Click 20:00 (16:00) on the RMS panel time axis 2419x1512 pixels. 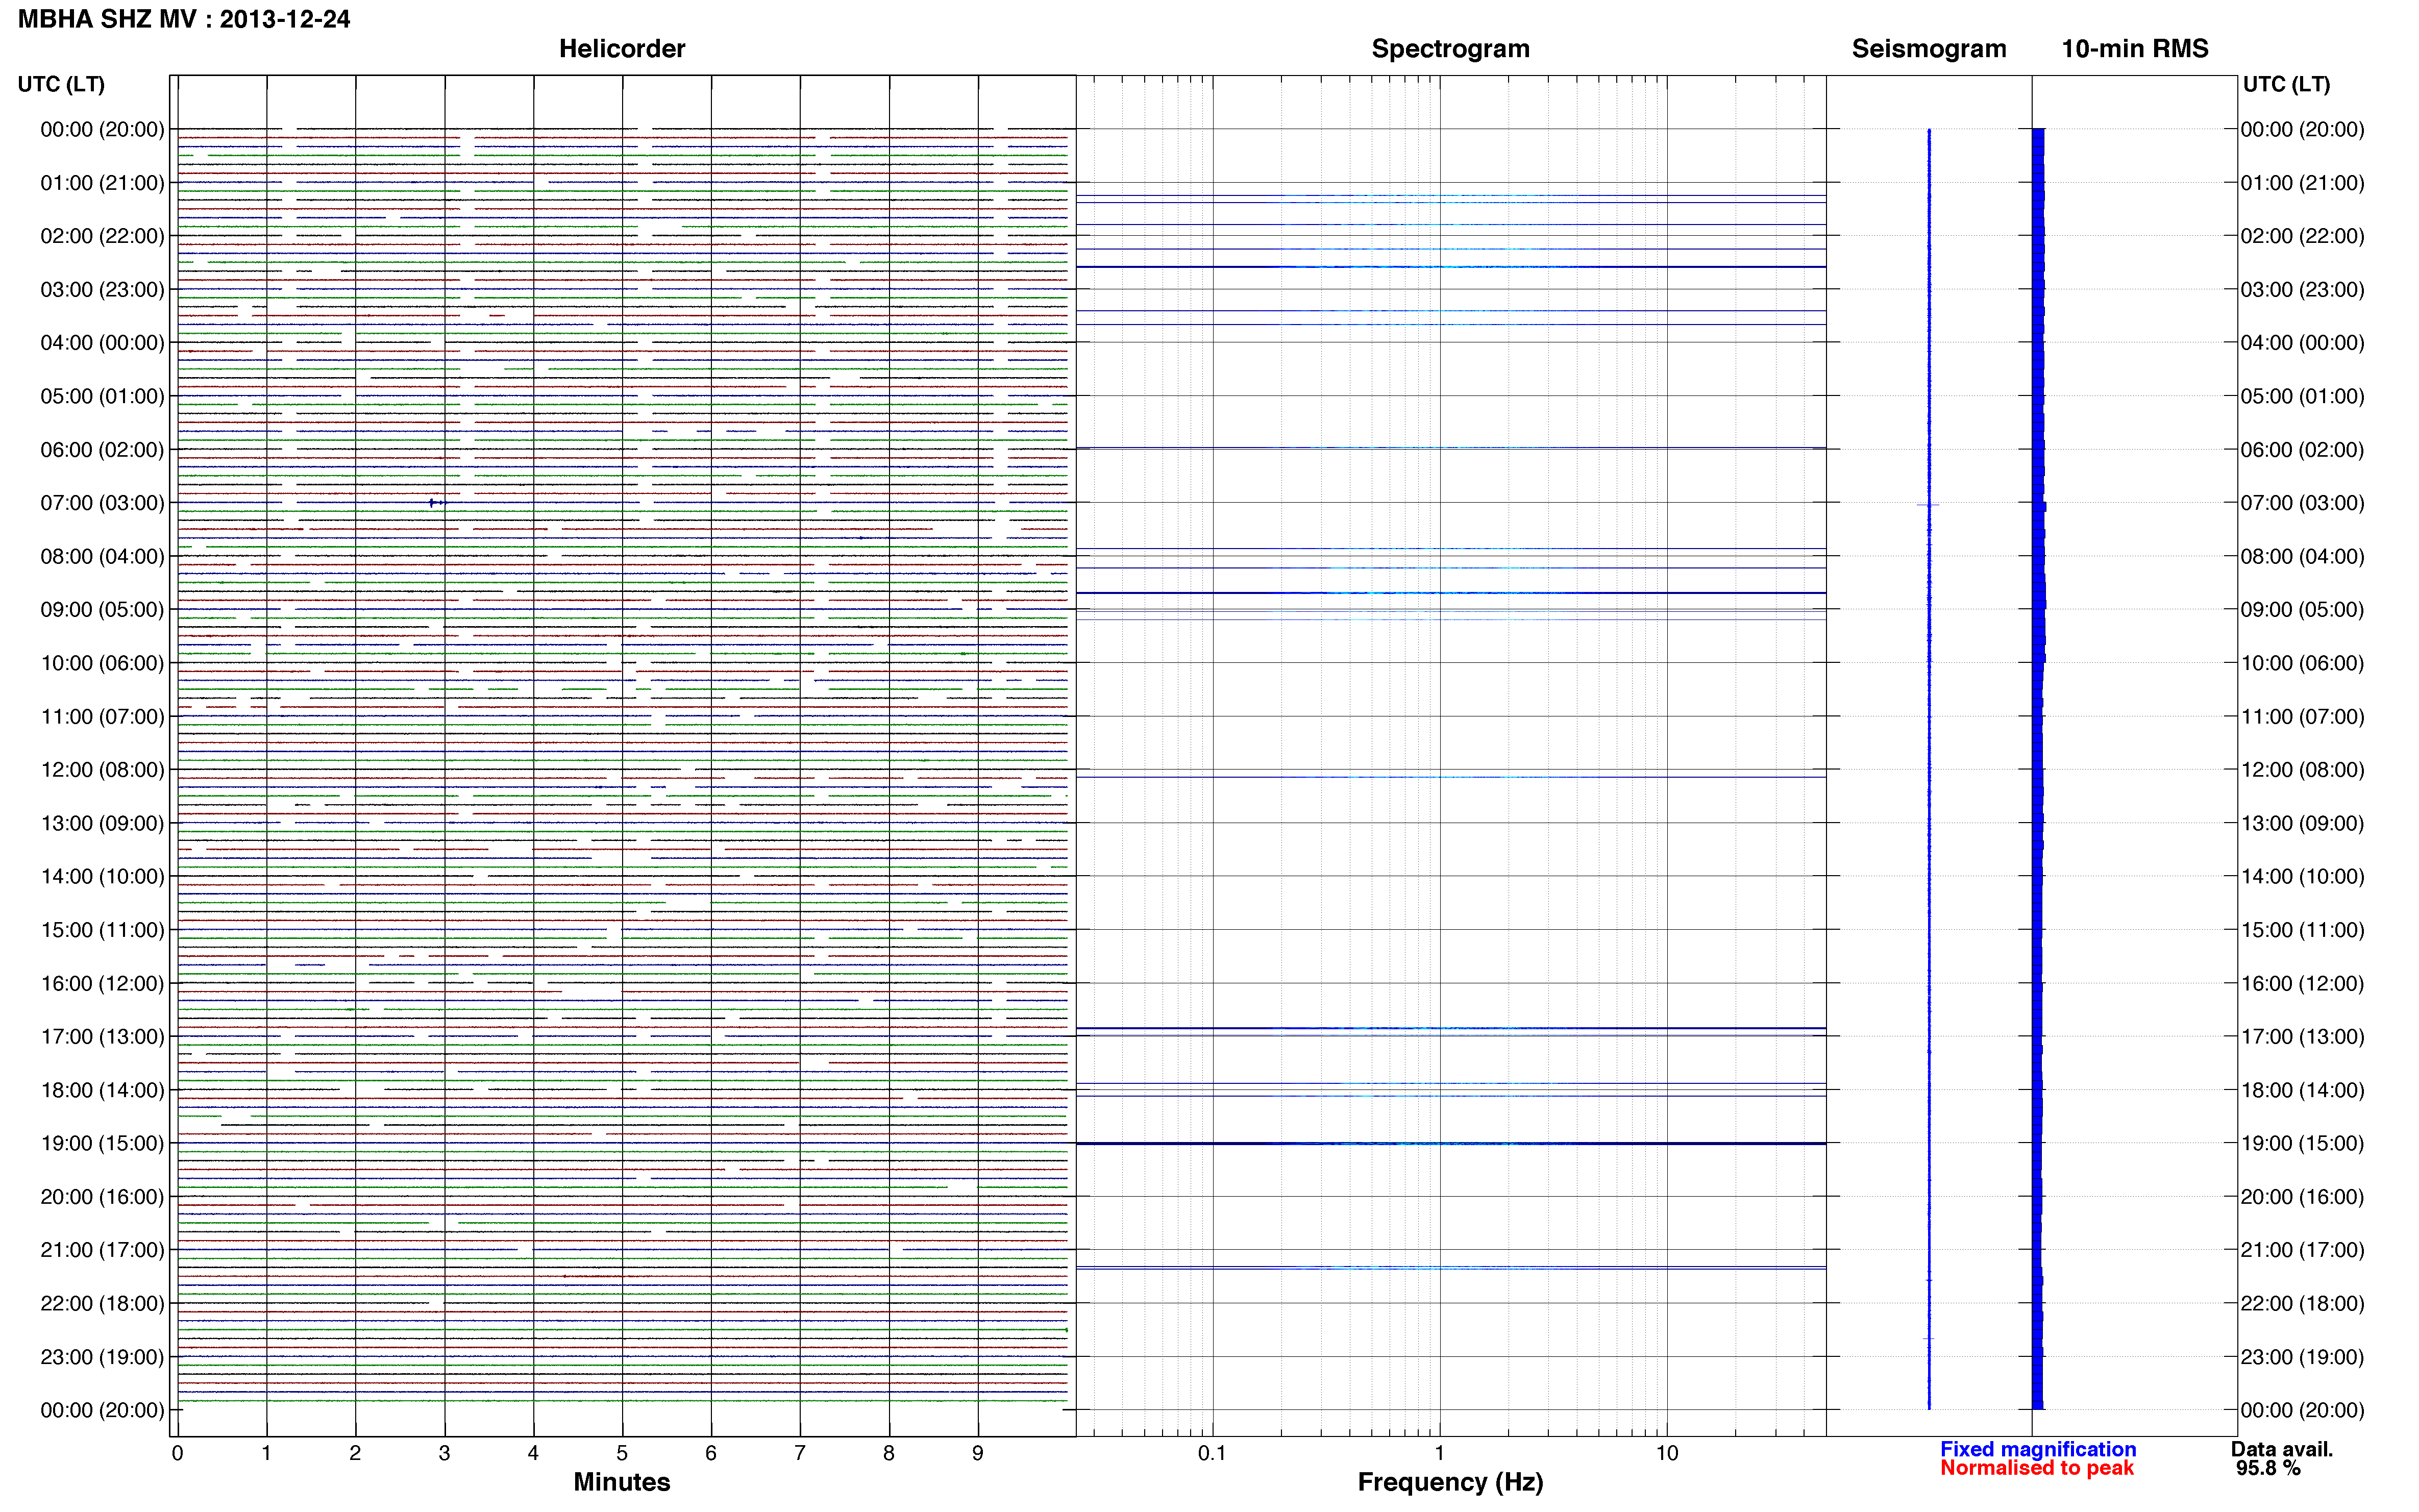coord(2303,1197)
